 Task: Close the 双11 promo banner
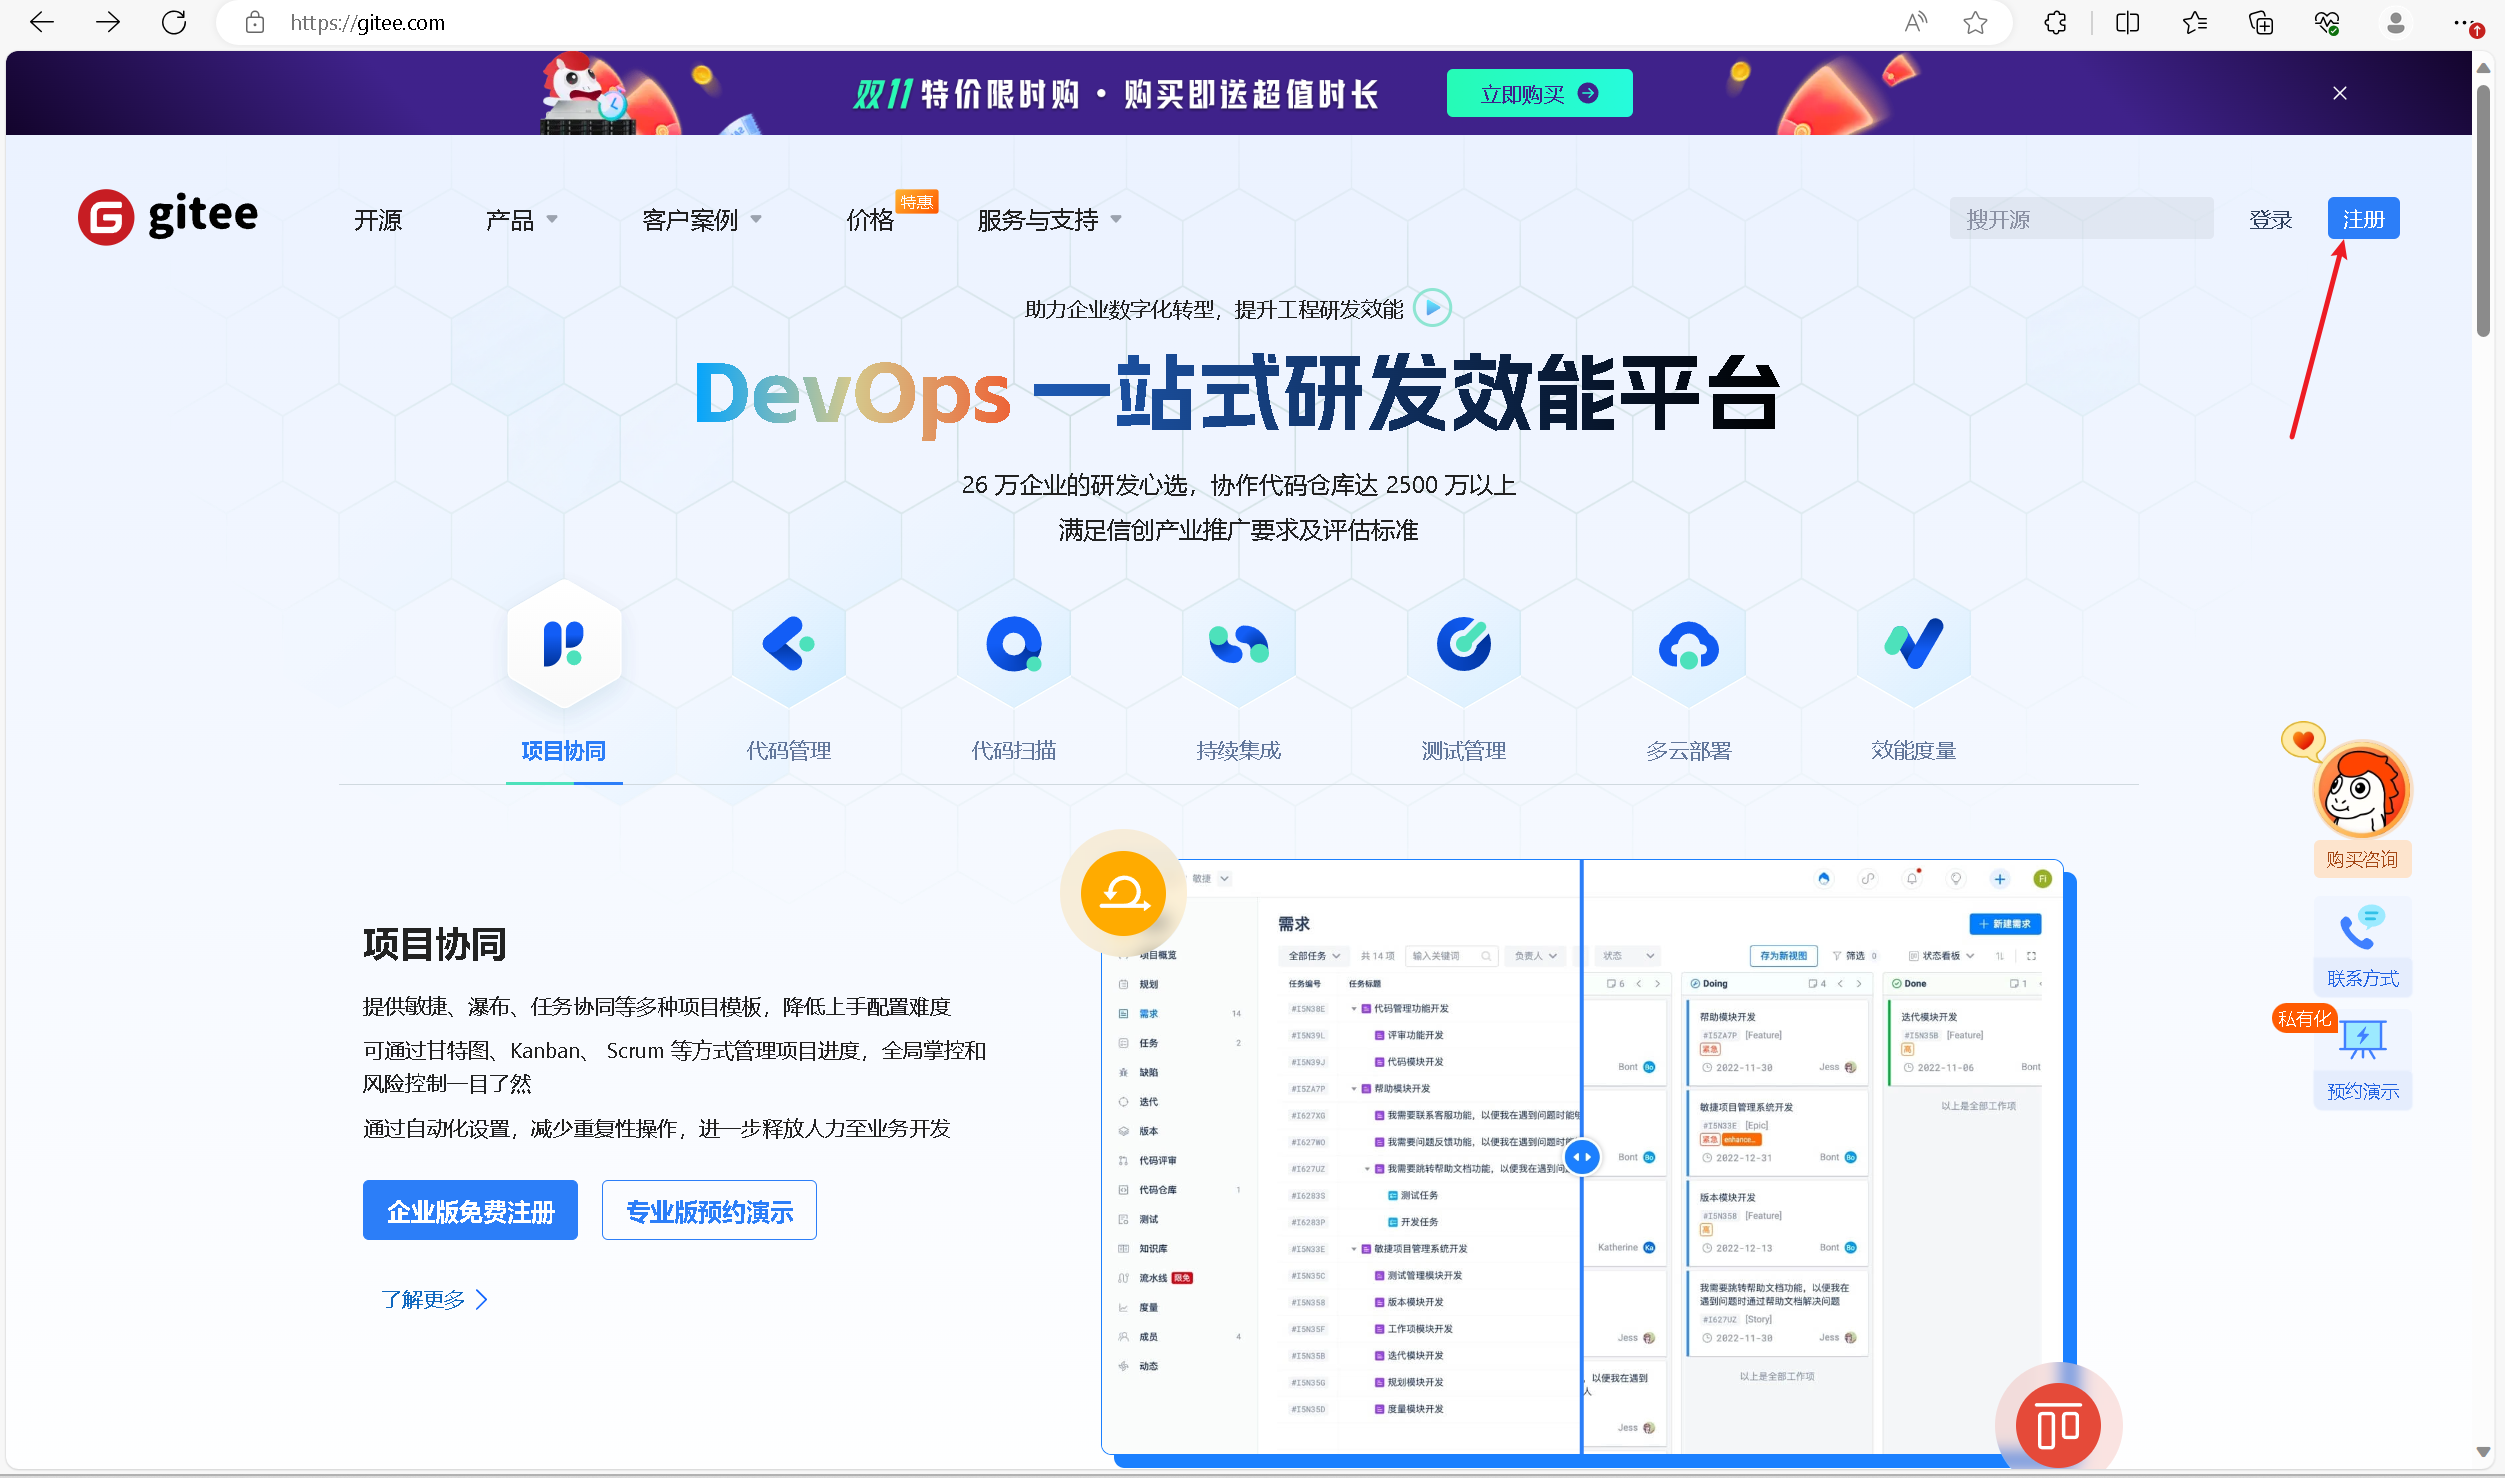pos(2339,93)
